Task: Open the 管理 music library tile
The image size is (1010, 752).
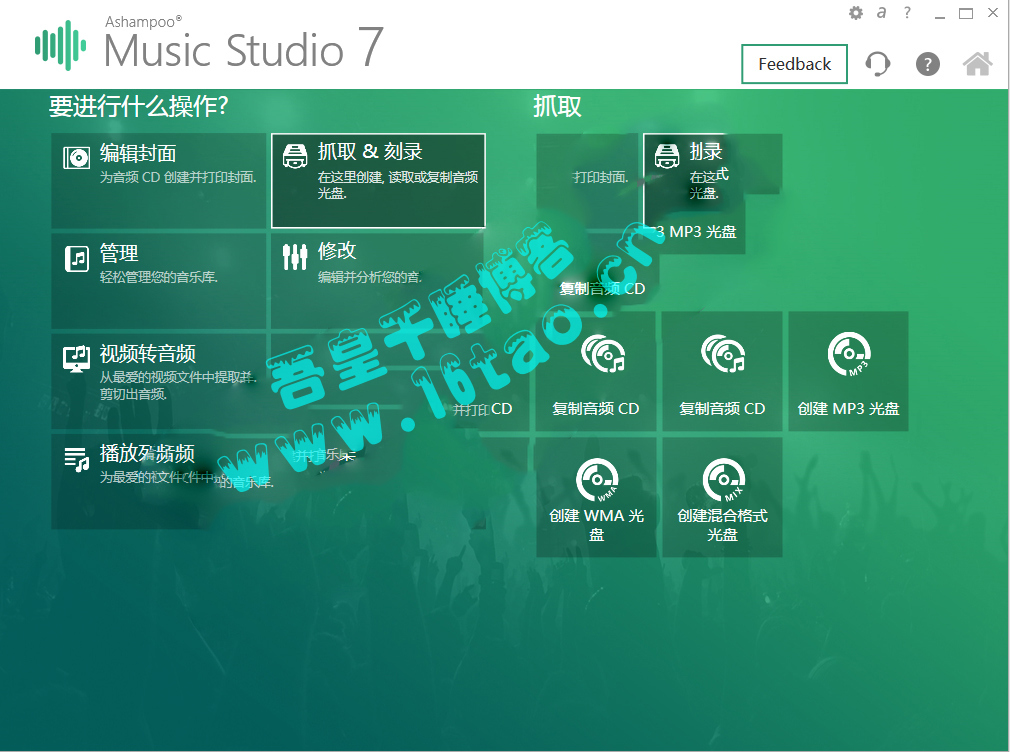Action: coord(159,280)
